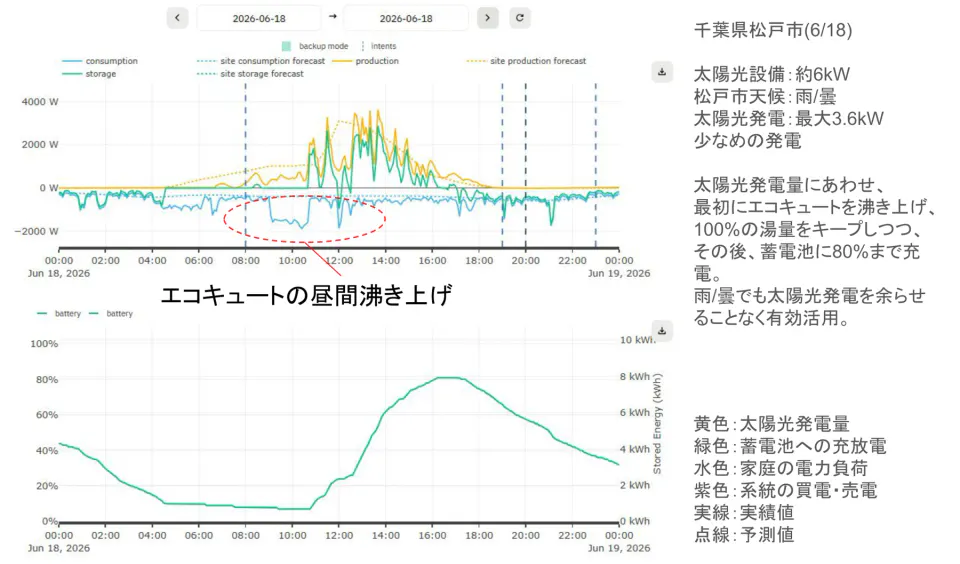
Task: Toggle site production forecast legend entry
Action: pyautogui.click(x=526, y=61)
